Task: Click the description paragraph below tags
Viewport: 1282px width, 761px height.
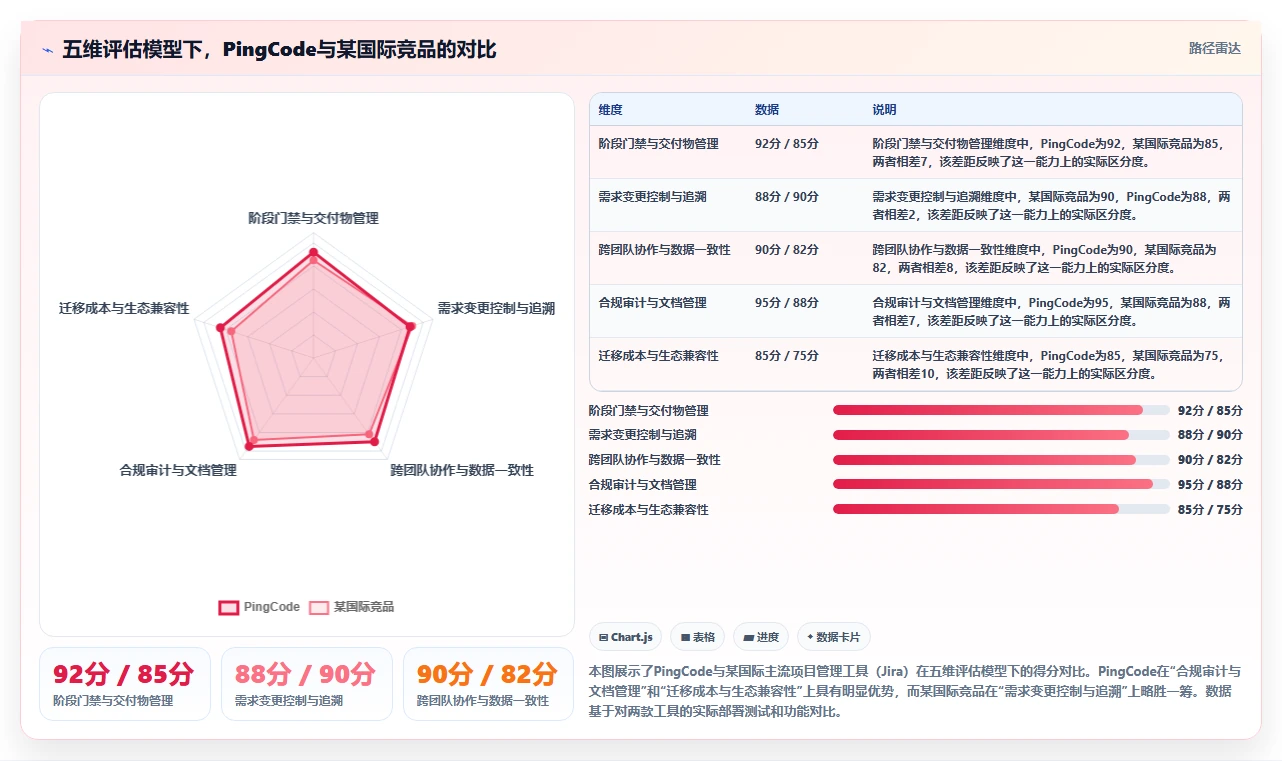Action: 915,691
